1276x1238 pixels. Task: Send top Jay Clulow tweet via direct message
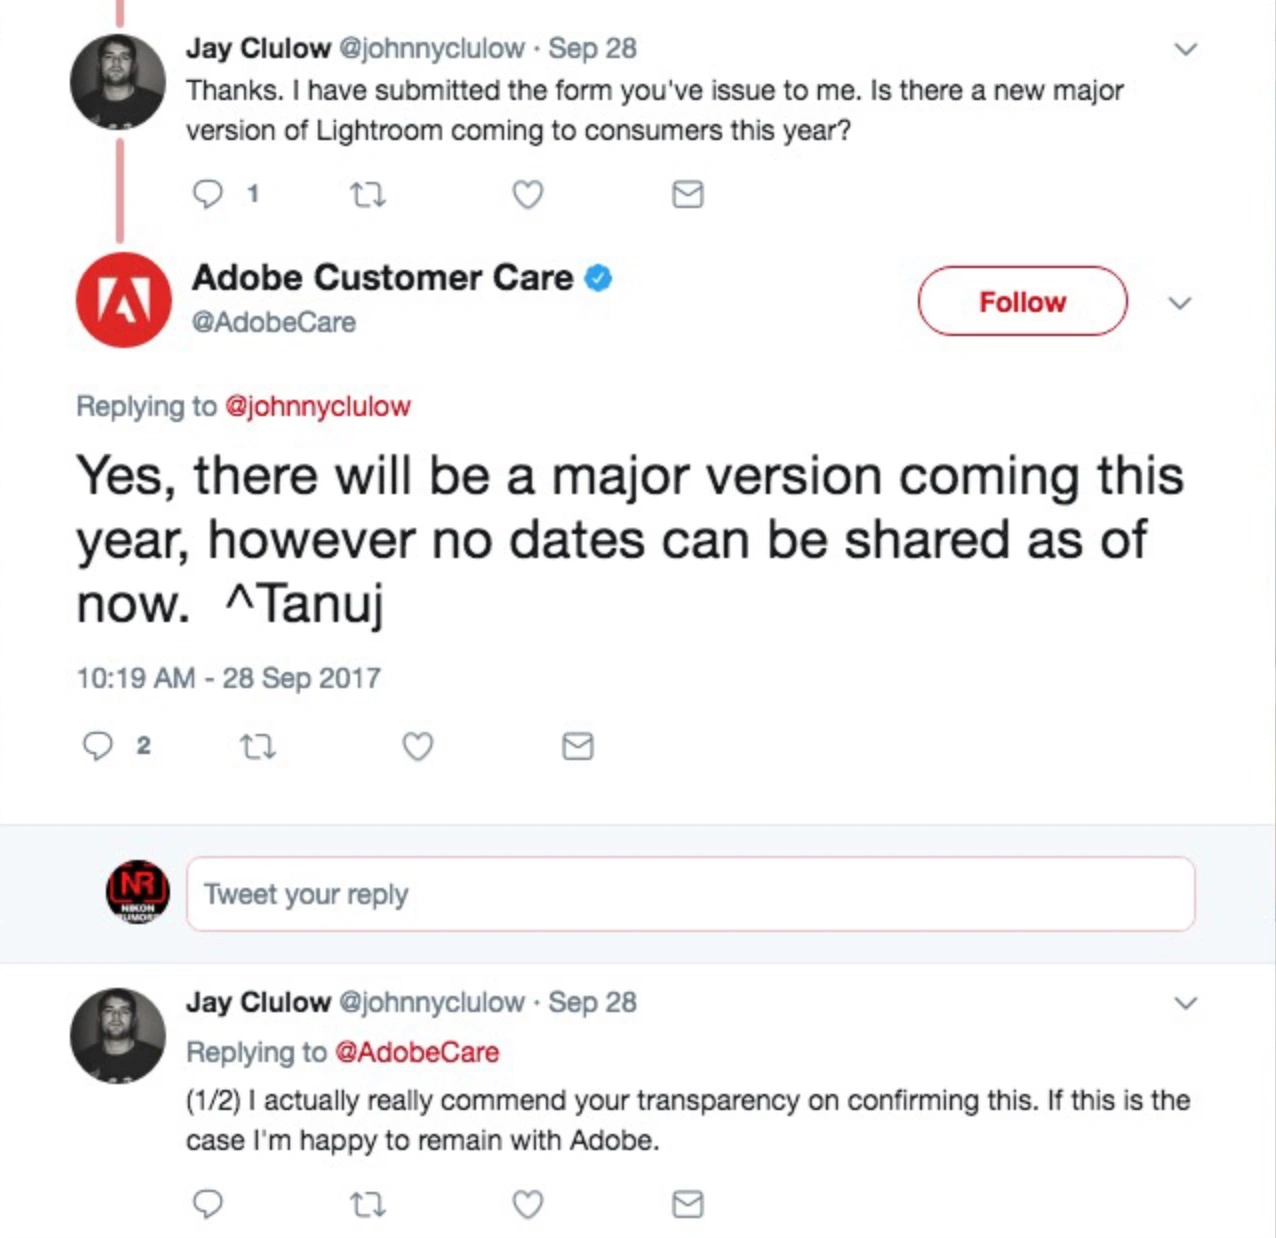688,194
